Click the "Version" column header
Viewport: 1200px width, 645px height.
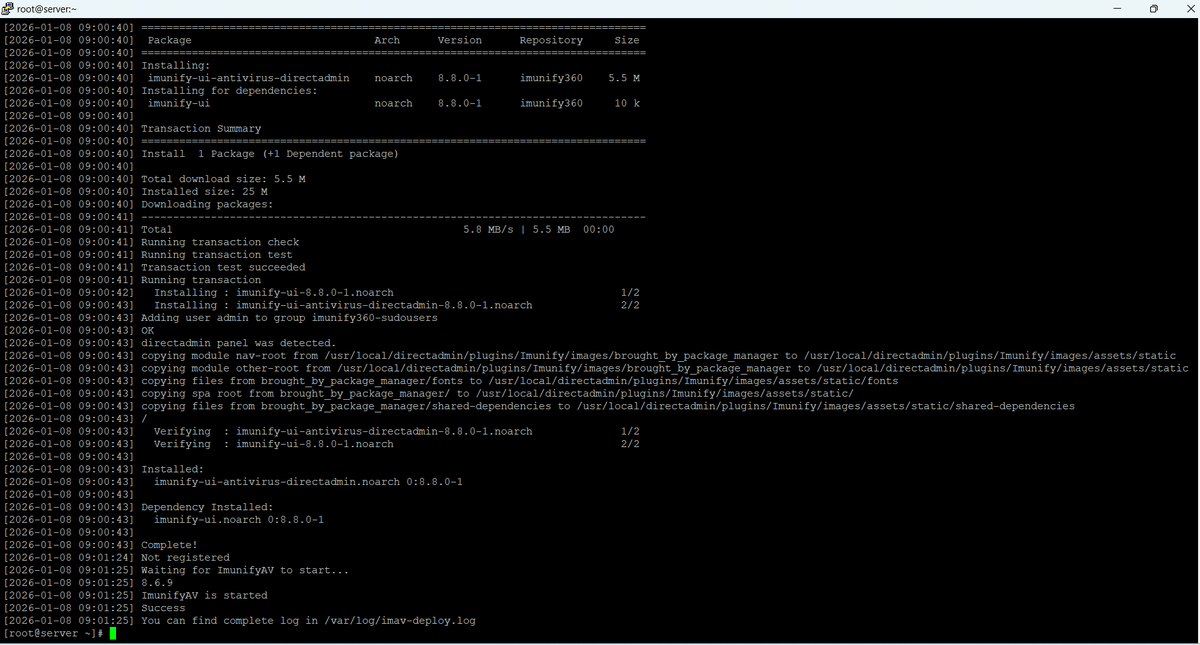[459, 40]
